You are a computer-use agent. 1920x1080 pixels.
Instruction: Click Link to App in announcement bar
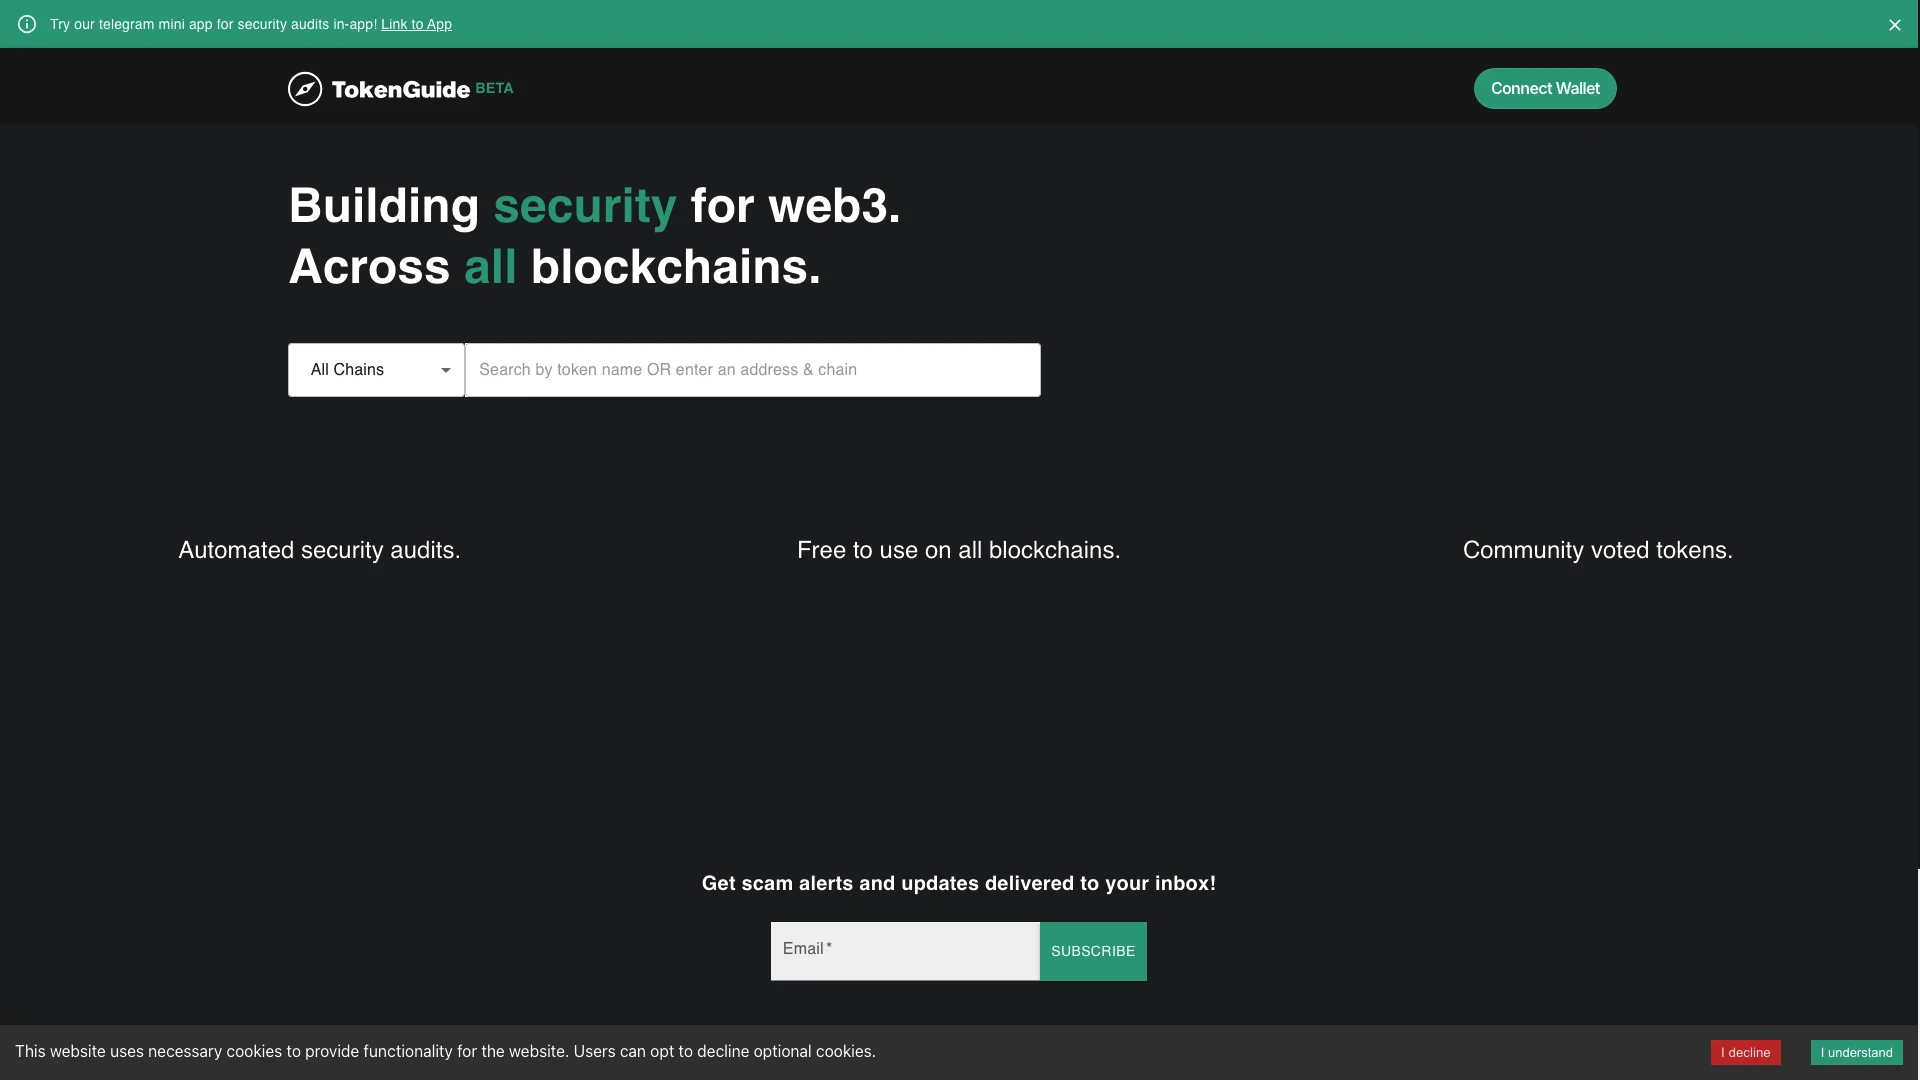click(x=415, y=22)
